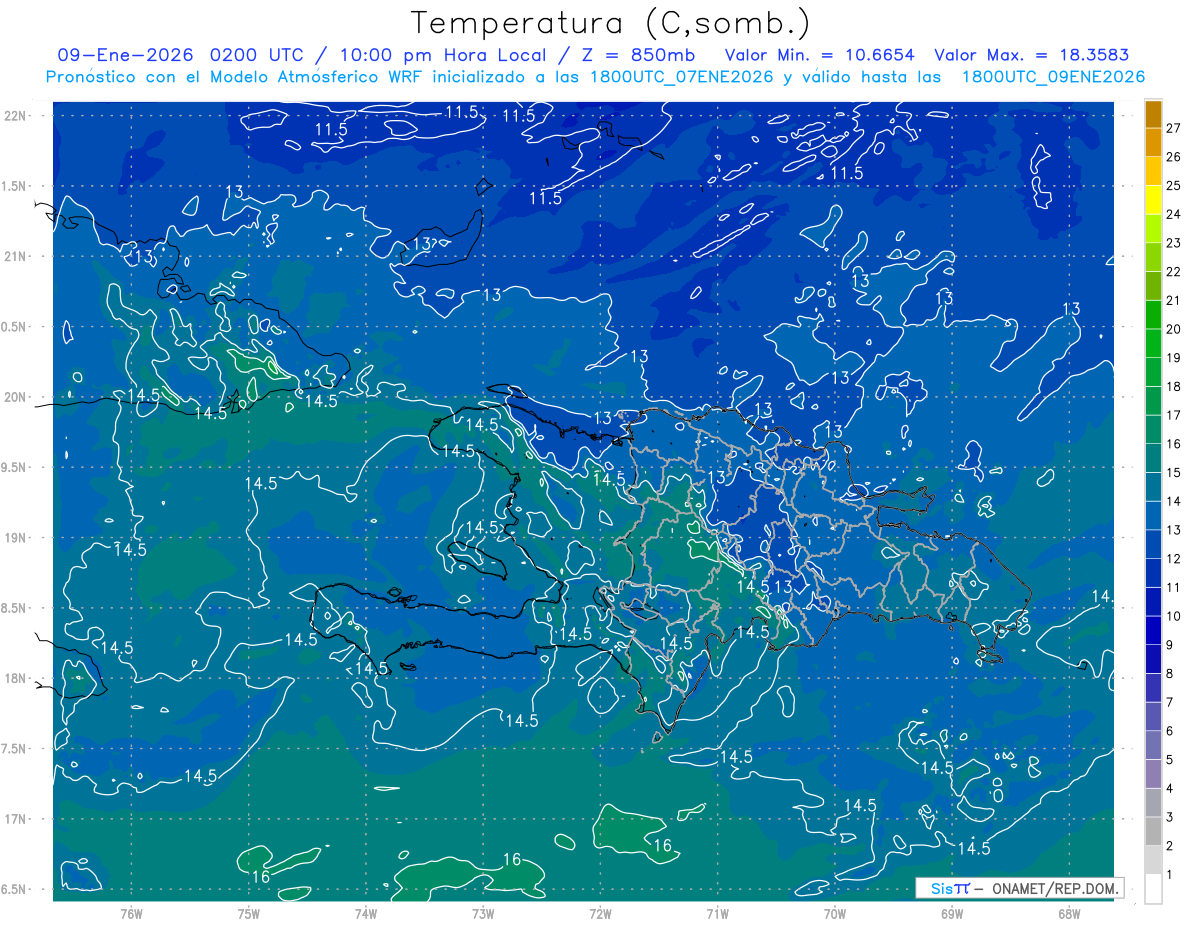Click the longitude label '71W'

coord(717,913)
